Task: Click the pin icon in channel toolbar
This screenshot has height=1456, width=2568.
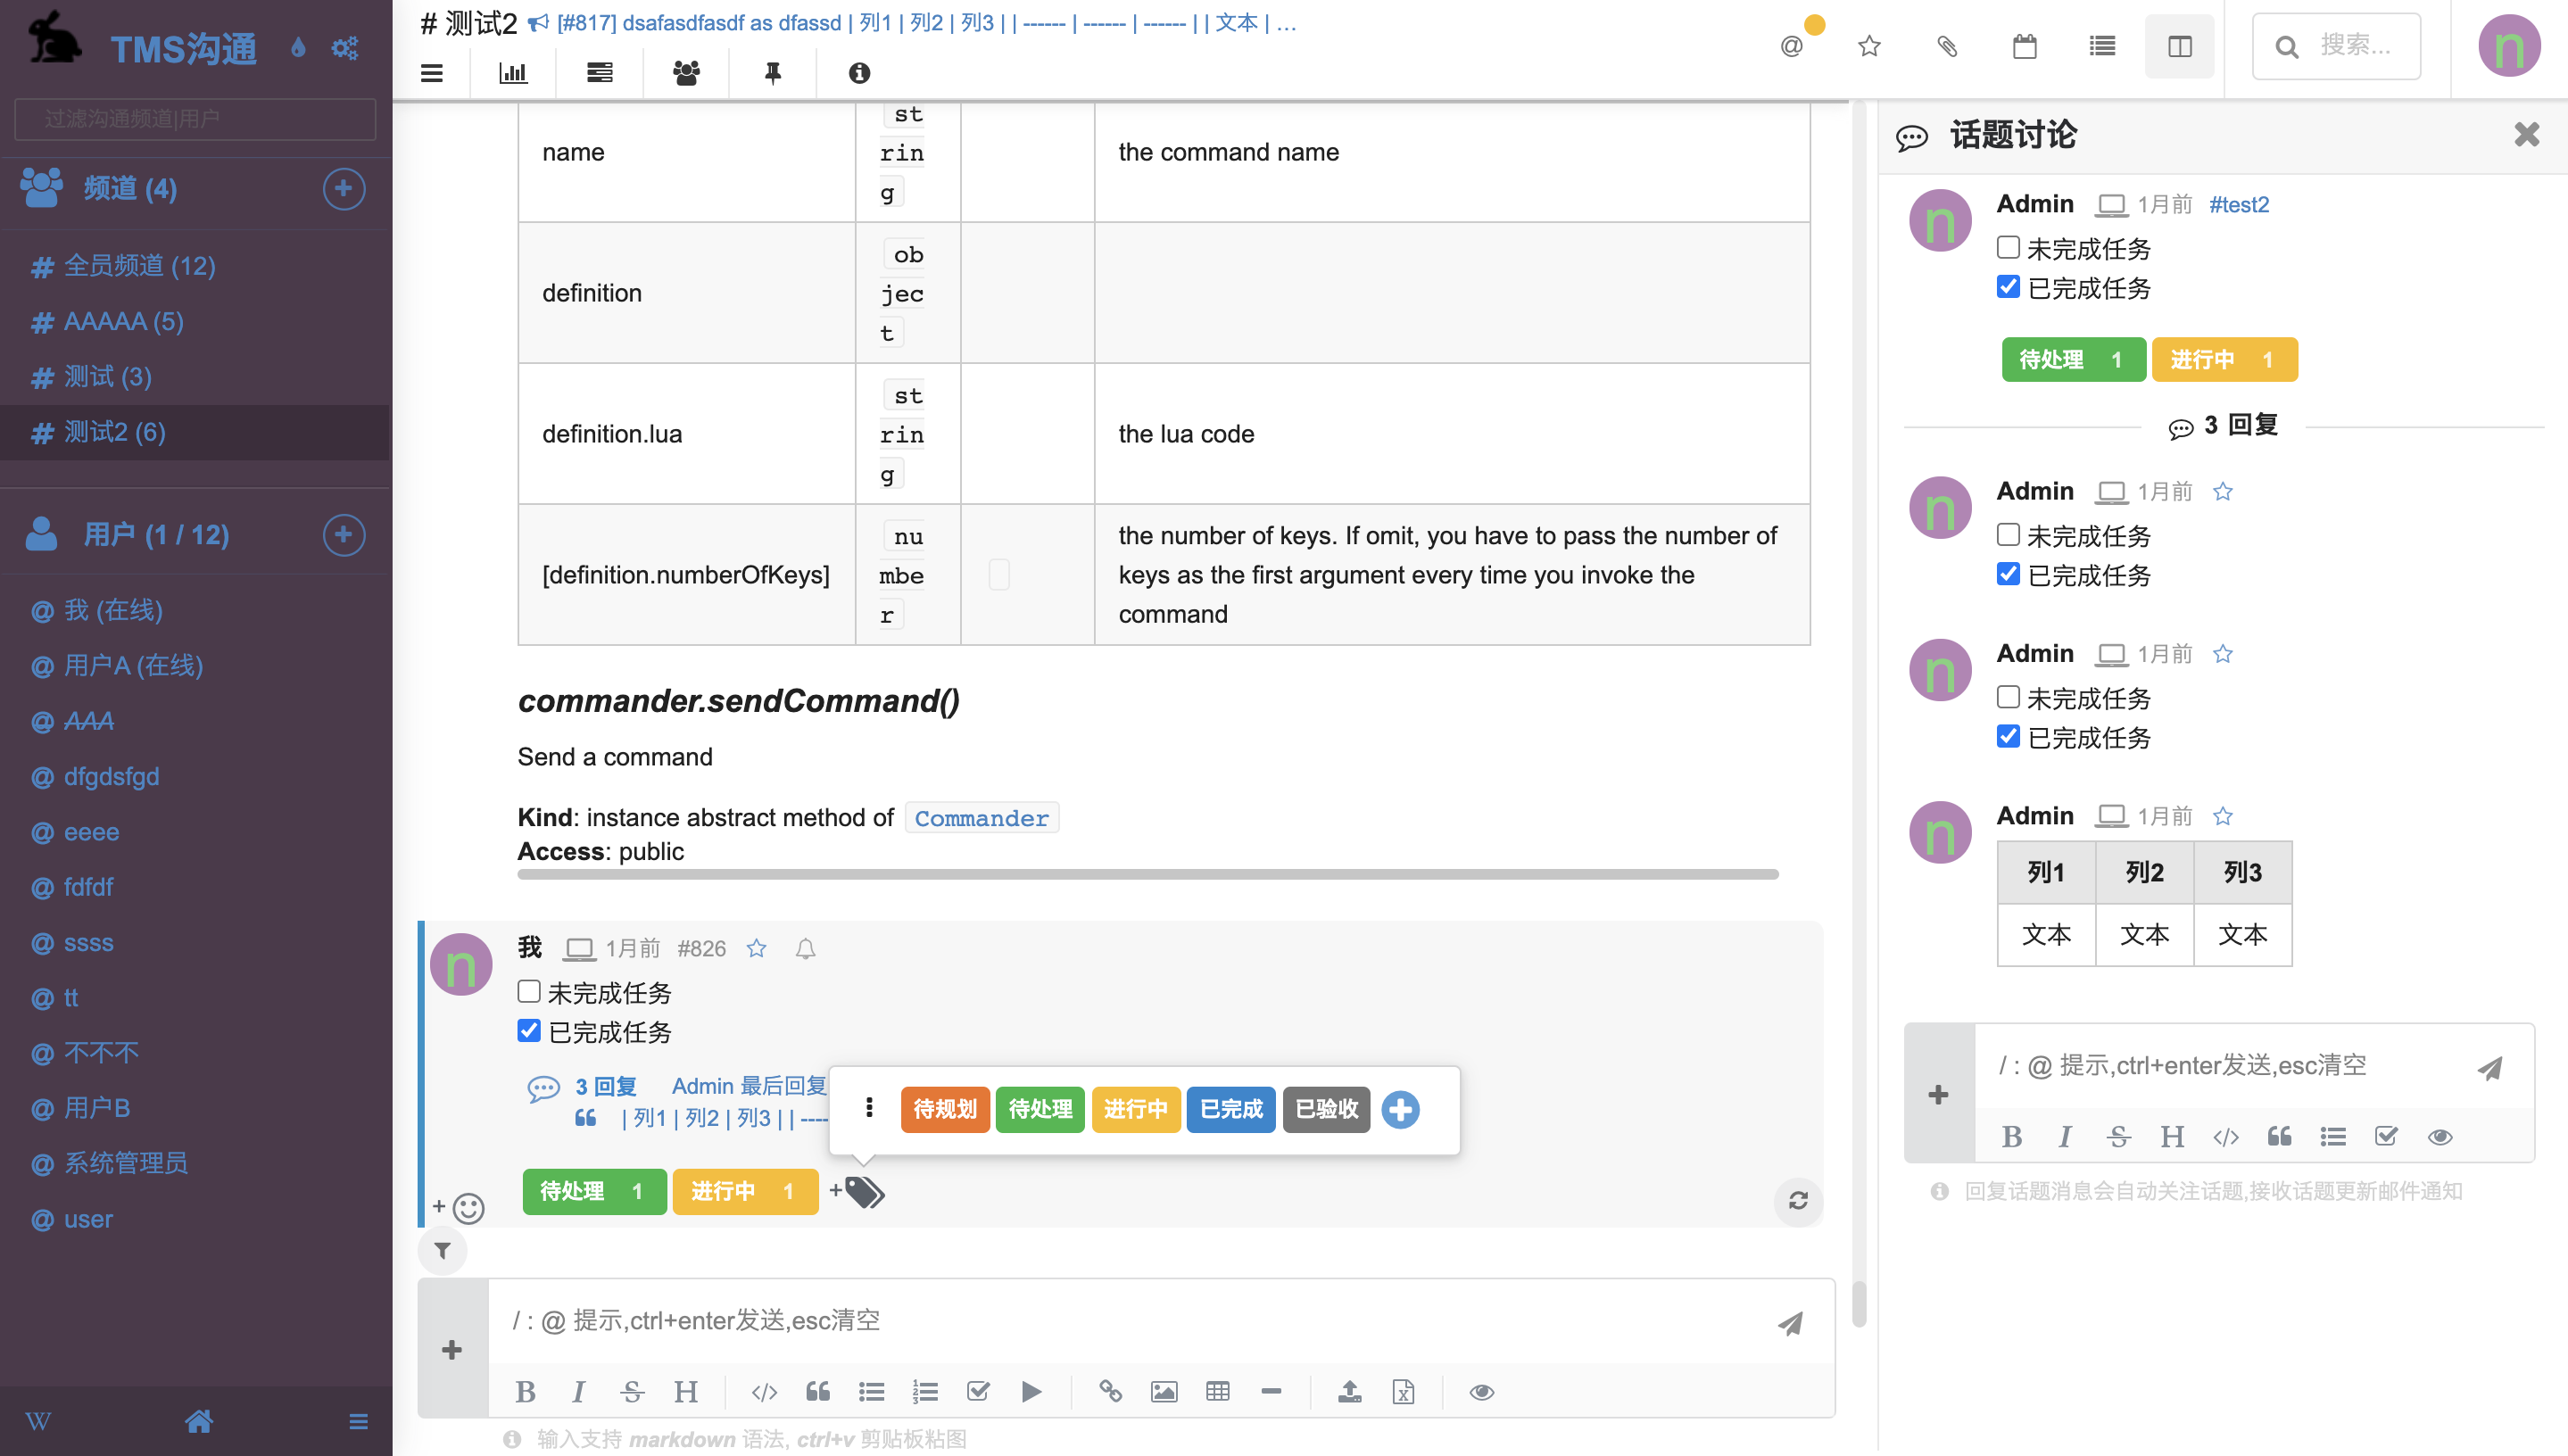Action: pos(772,73)
